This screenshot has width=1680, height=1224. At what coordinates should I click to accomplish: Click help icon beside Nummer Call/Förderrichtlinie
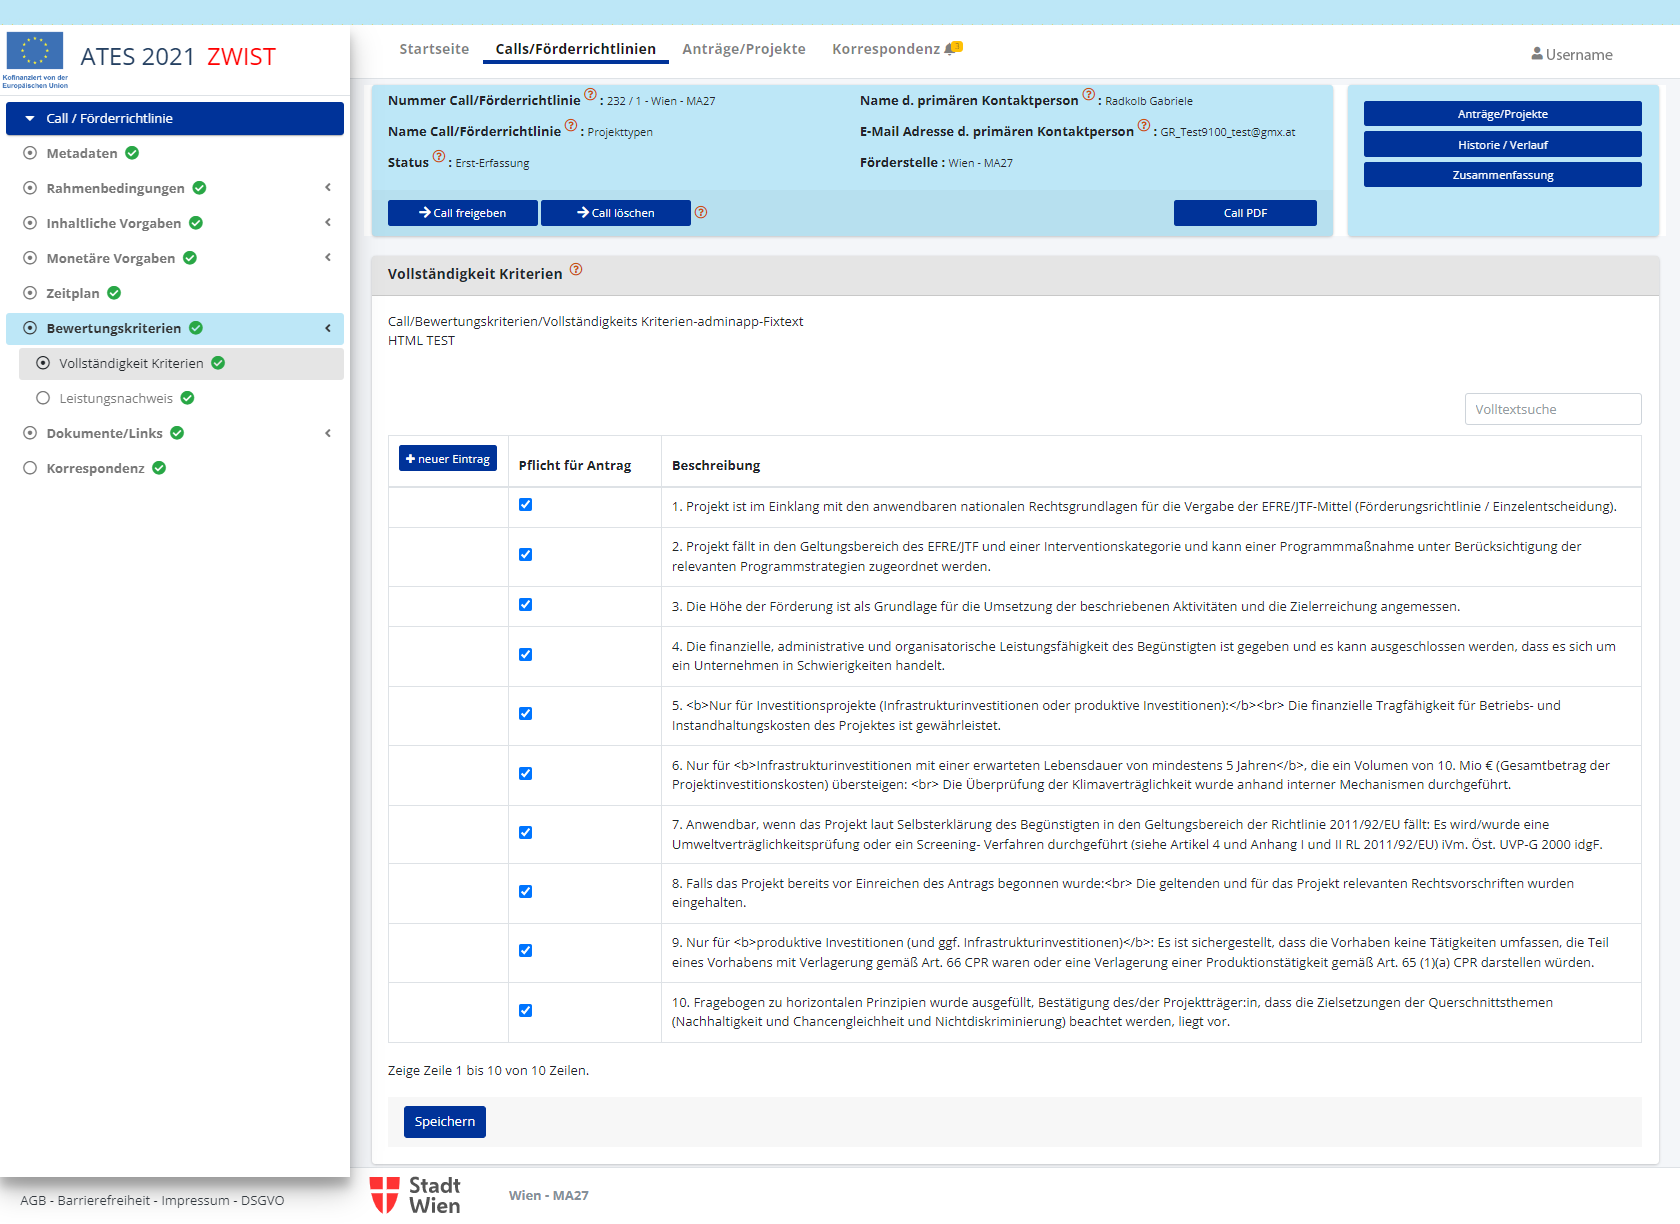click(590, 95)
